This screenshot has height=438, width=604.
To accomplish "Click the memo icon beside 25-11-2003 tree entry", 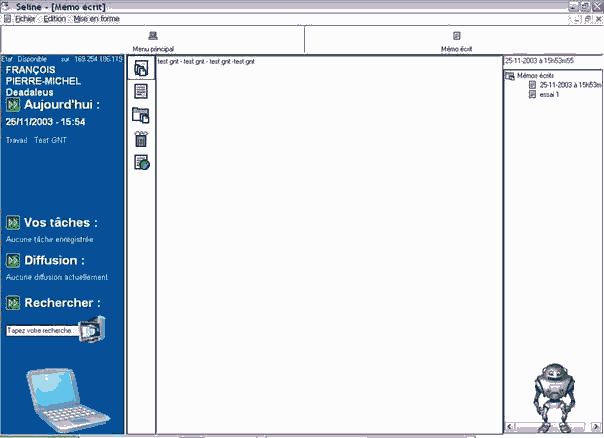I will (x=532, y=85).
